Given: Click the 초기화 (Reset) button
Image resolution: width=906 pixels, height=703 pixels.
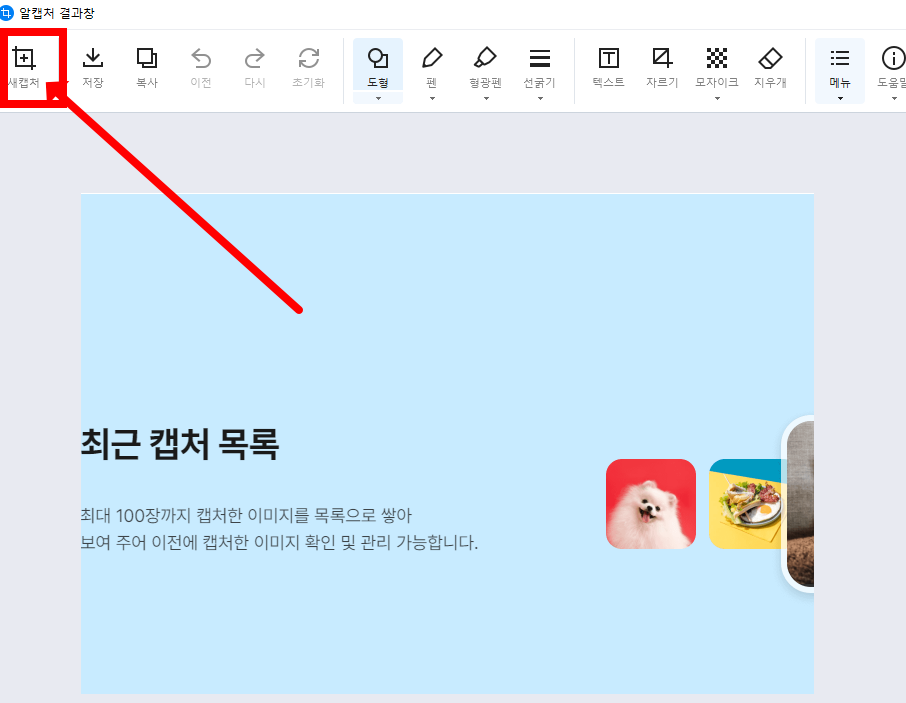Looking at the screenshot, I should pyautogui.click(x=309, y=60).
